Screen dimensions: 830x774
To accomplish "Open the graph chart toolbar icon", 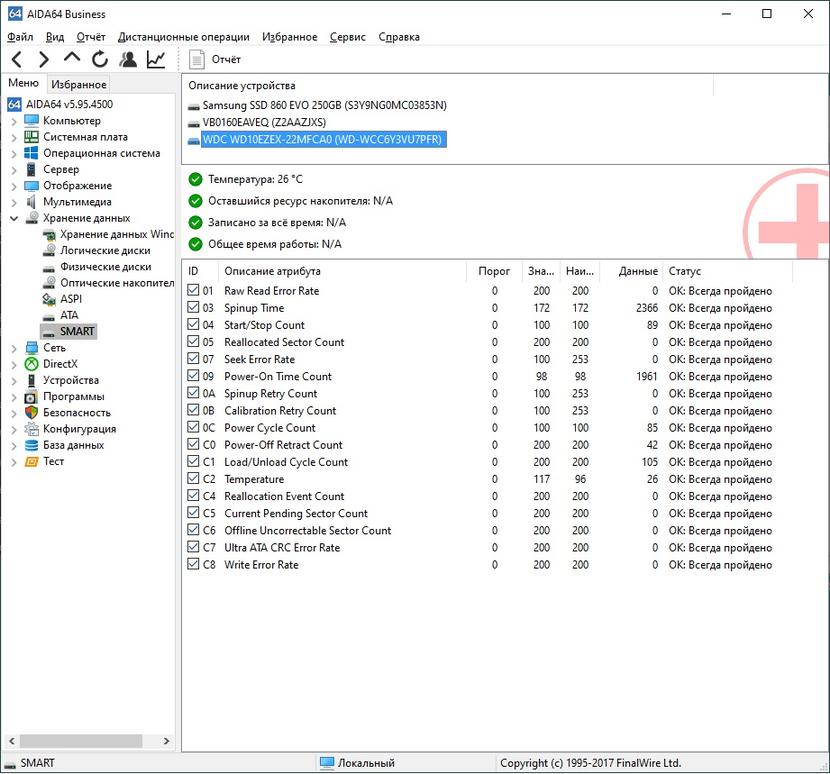I will click(156, 59).
